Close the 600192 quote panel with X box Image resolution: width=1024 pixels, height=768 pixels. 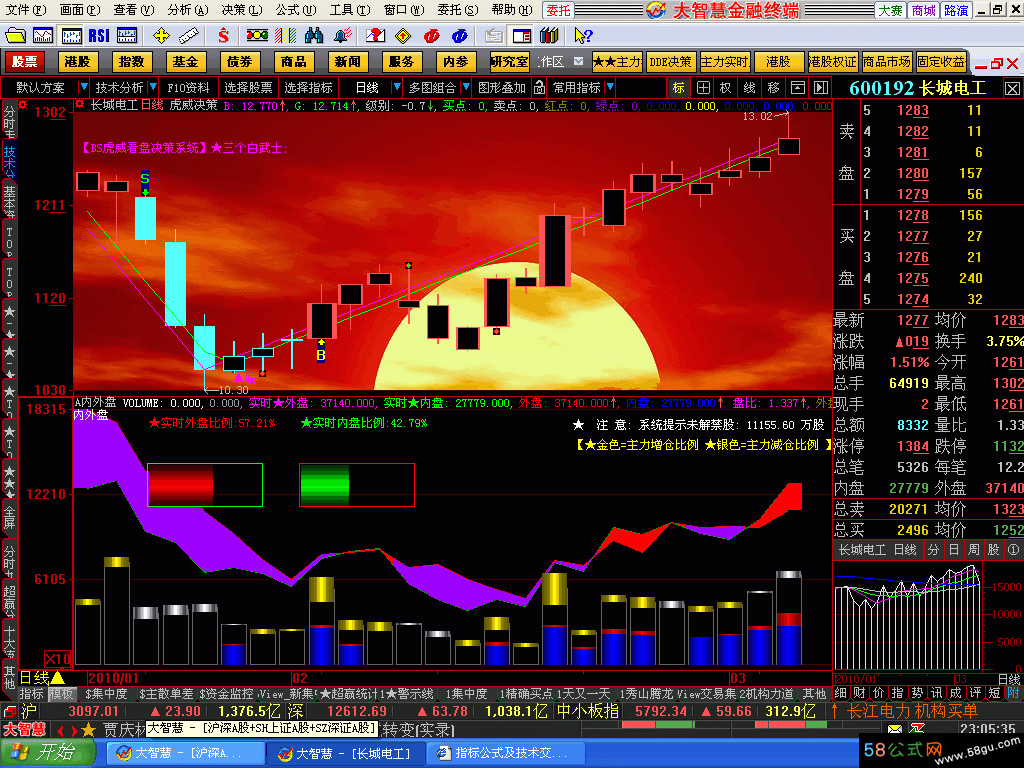tap(1012, 89)
